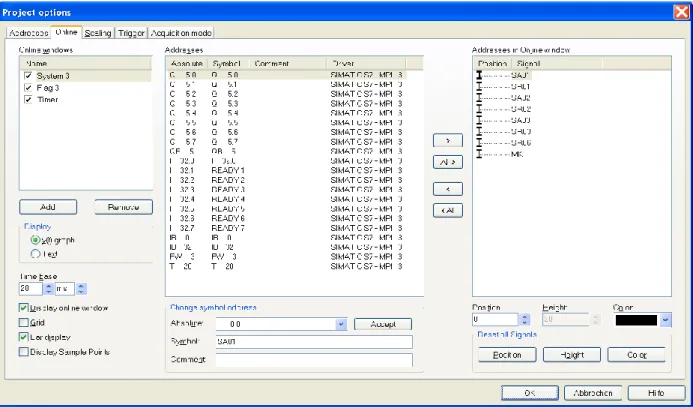Select the T 20 address row
The width and height of the screenshot is (693, 408).
tap(286, 267)
